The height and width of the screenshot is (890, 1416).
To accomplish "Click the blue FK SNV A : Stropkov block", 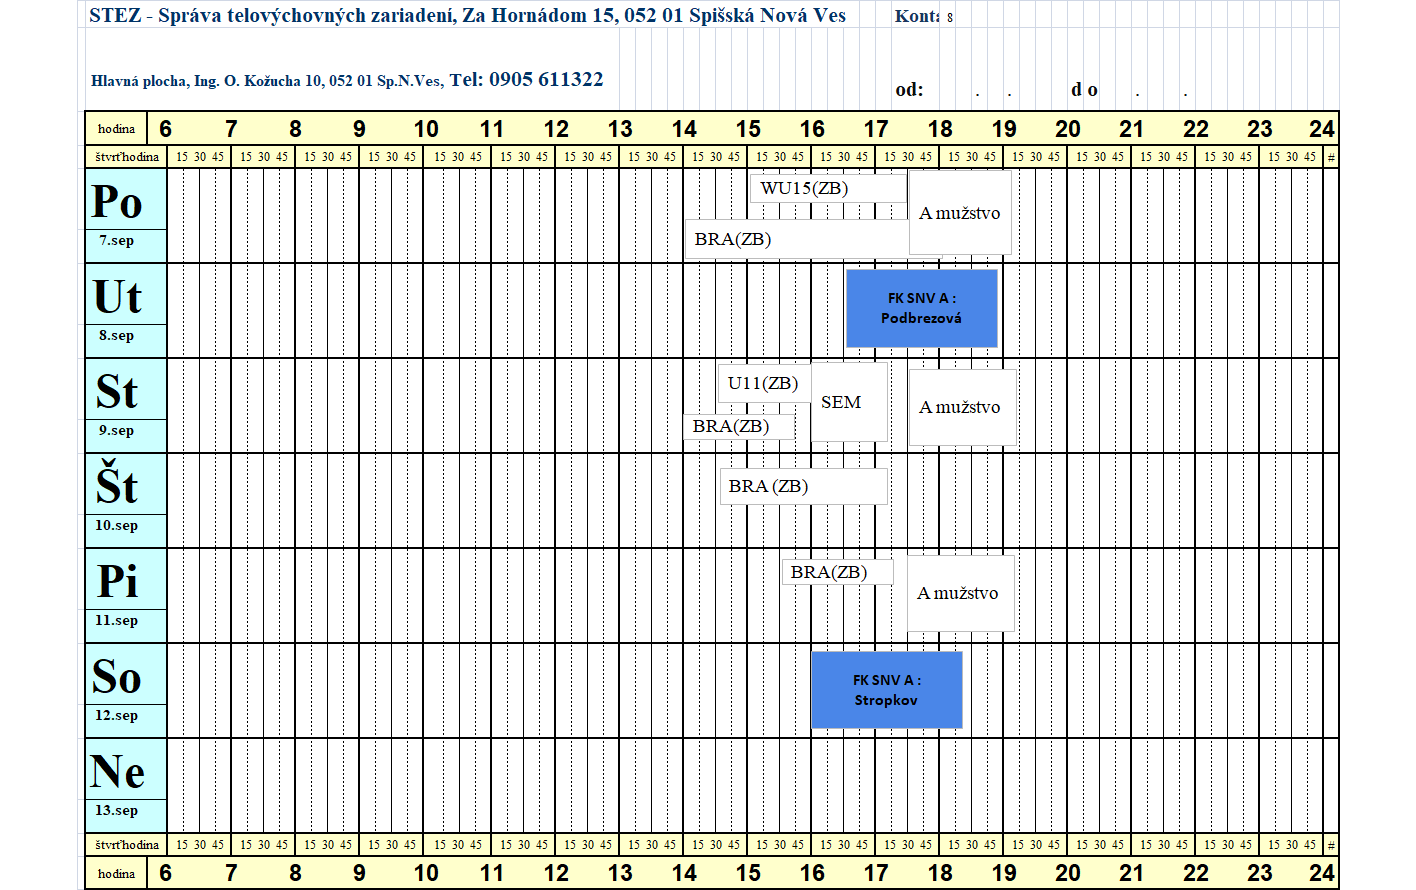I will coord(886,690).
